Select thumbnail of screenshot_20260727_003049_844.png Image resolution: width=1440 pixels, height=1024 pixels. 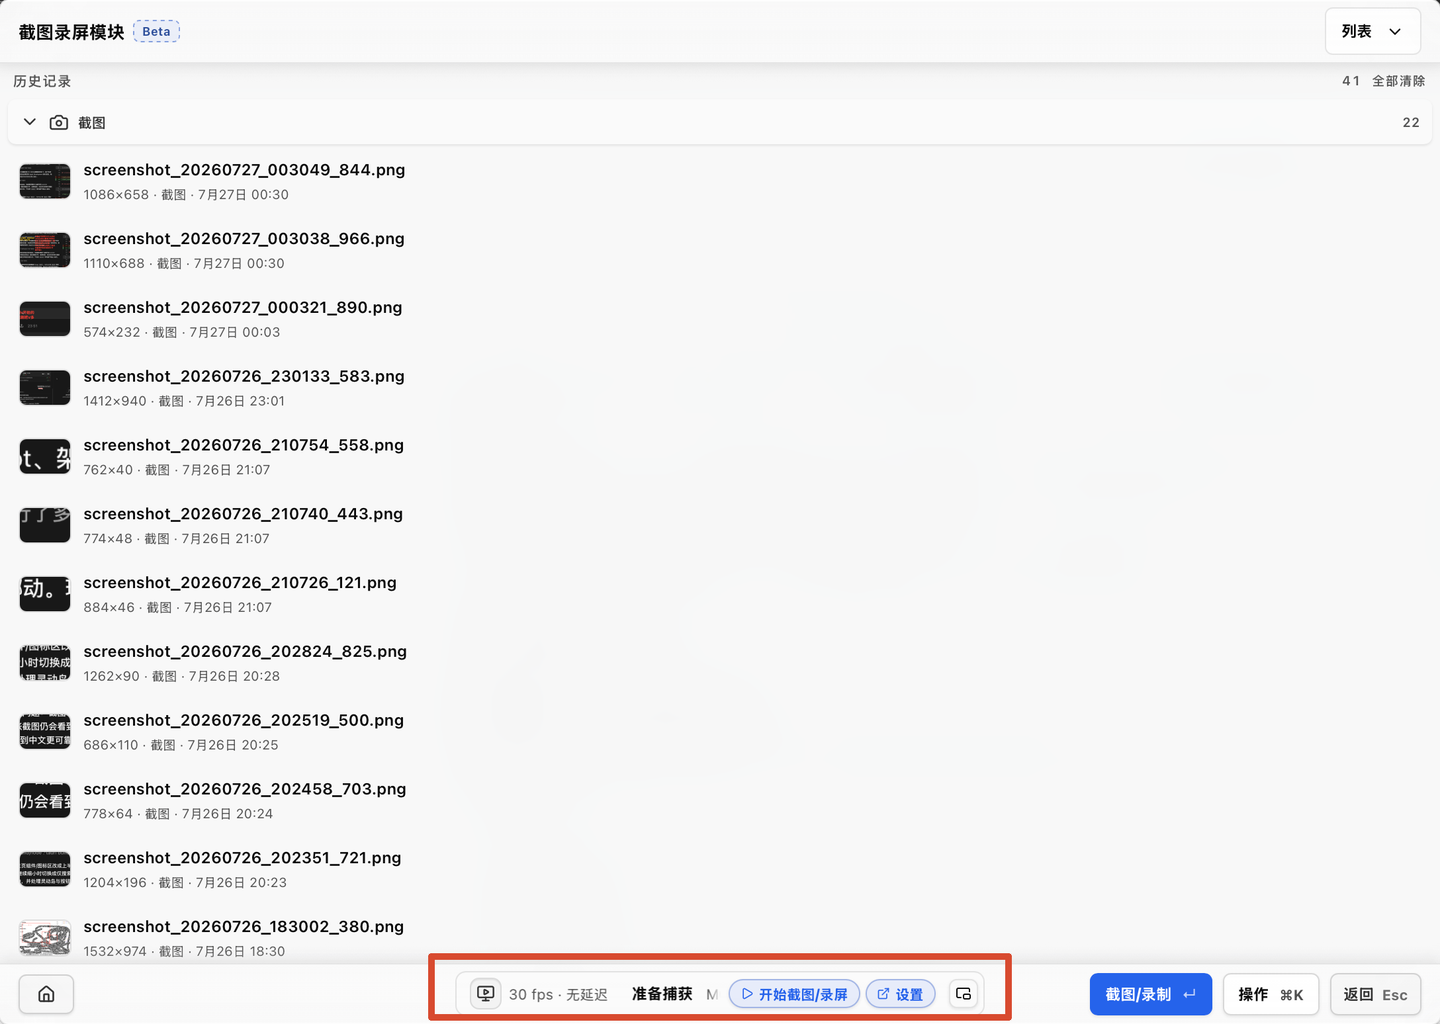45,181
